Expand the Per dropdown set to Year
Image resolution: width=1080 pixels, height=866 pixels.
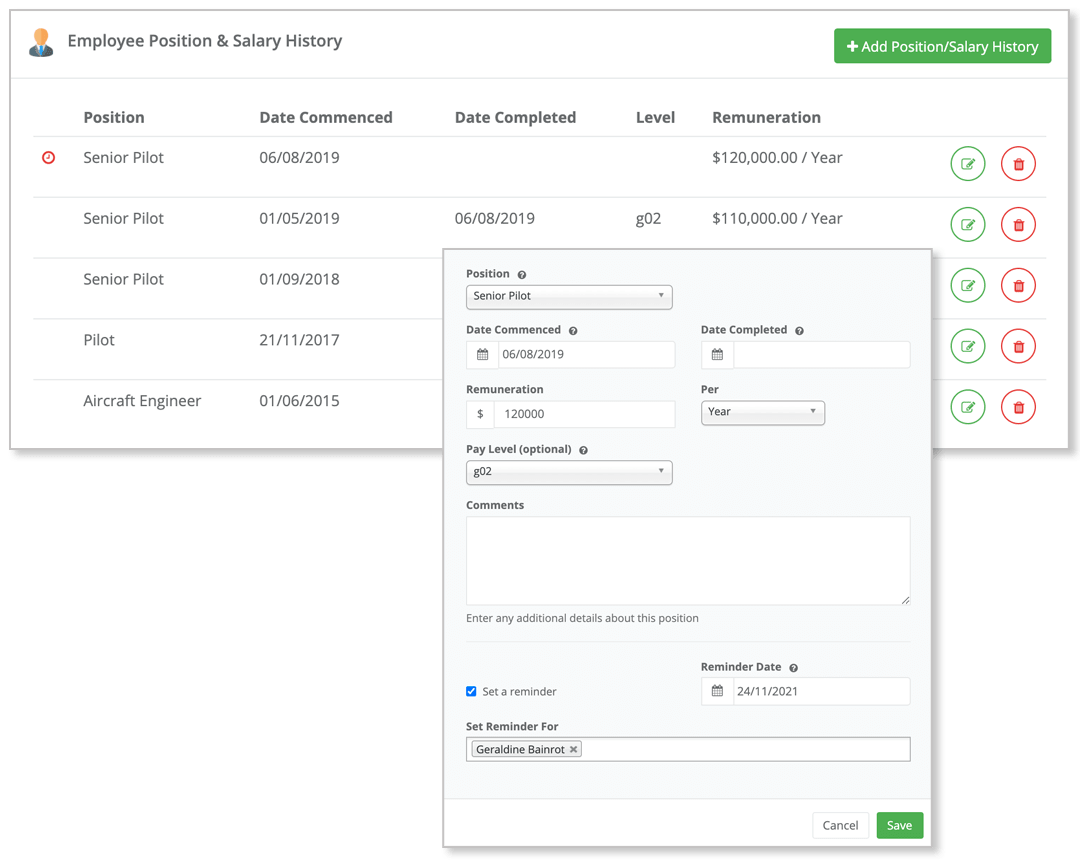pyautogui.click(x=762, y=412)
